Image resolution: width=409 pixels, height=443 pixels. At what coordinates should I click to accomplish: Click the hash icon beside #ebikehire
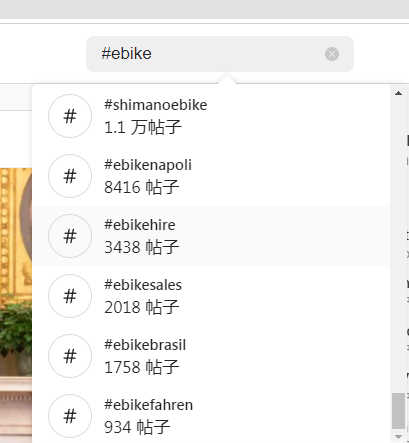point(70,236)
